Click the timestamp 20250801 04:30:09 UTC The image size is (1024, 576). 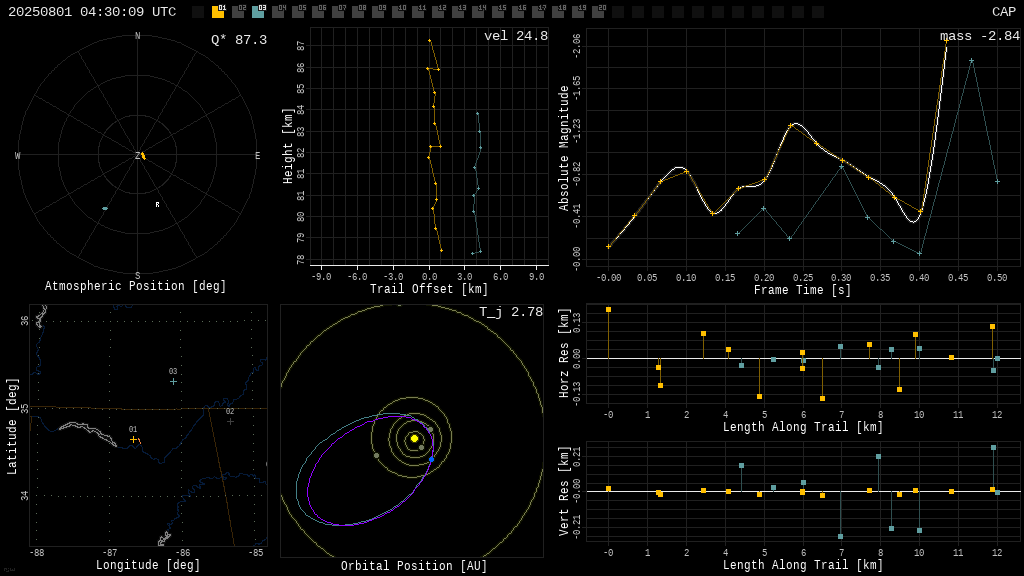(x=92, y=12)
